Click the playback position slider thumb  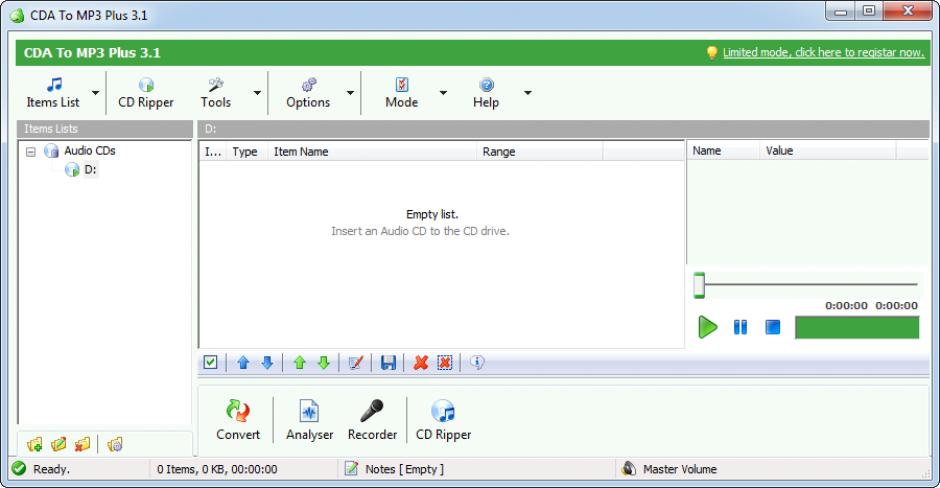coord(699,285)
